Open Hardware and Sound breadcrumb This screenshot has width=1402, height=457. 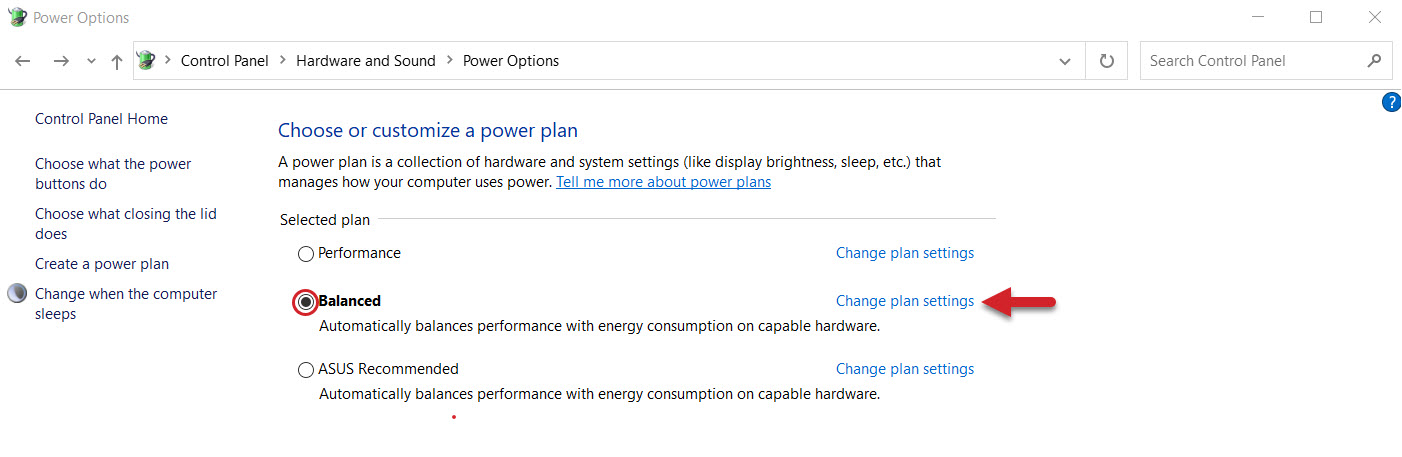pos(366,61)
